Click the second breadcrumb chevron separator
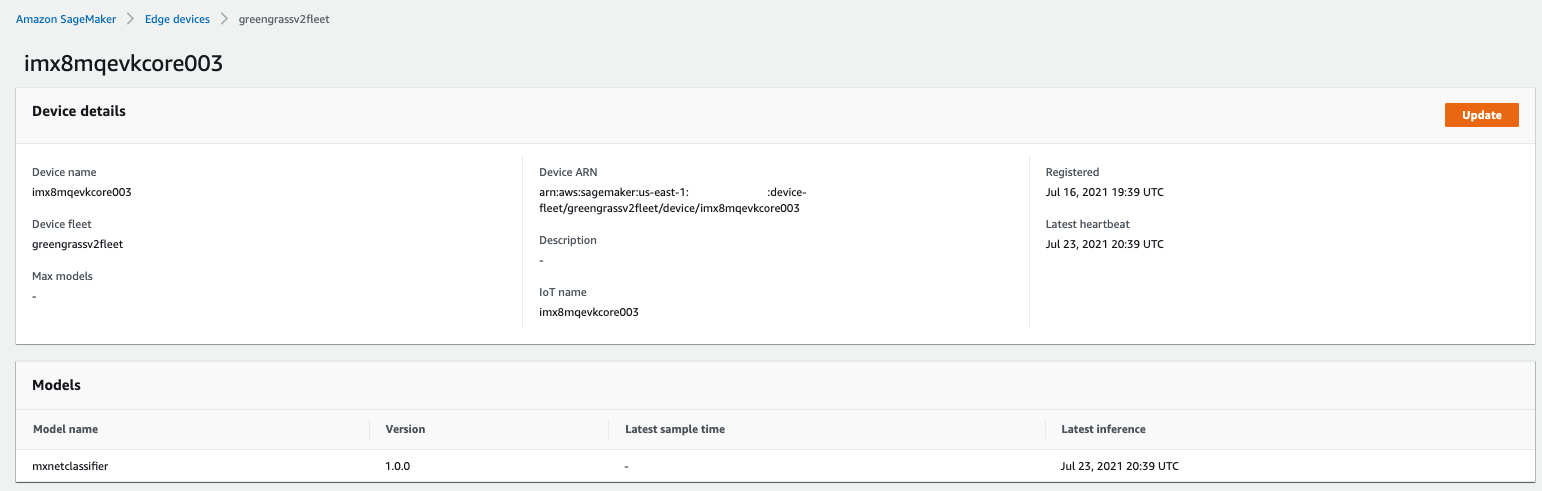Image resolution: width=1542 pixels, height=491 pixels. tap(224, 20)
